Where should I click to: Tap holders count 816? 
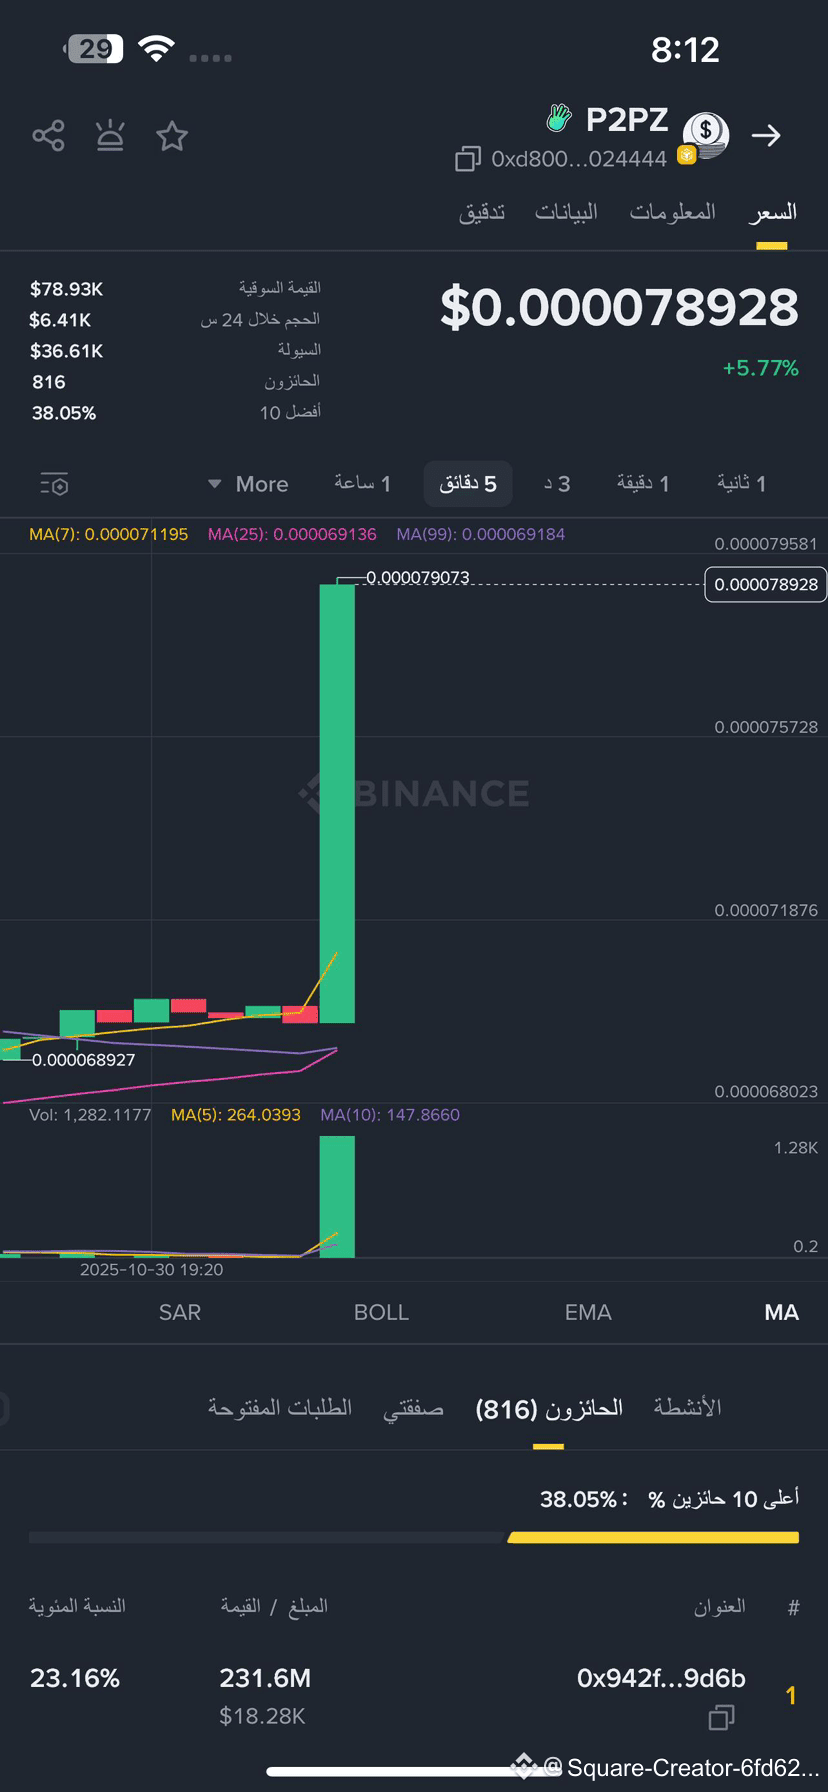(48, 382)
